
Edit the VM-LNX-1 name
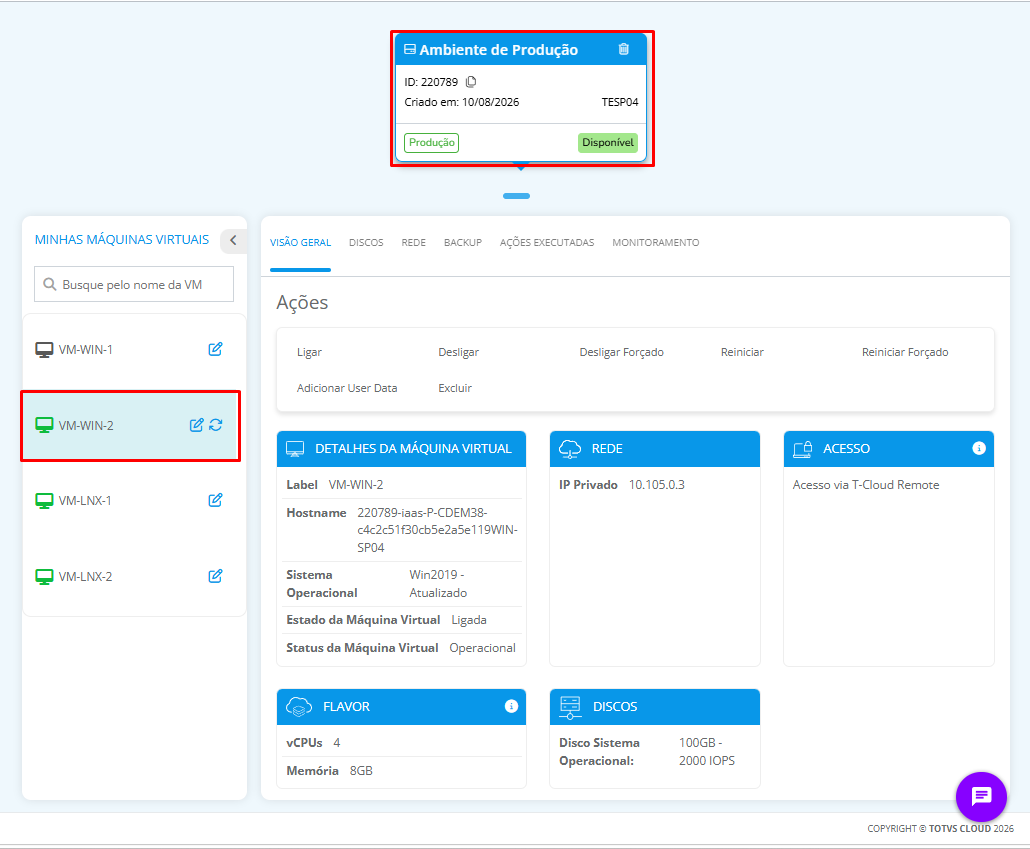click(x=215, y=500)
